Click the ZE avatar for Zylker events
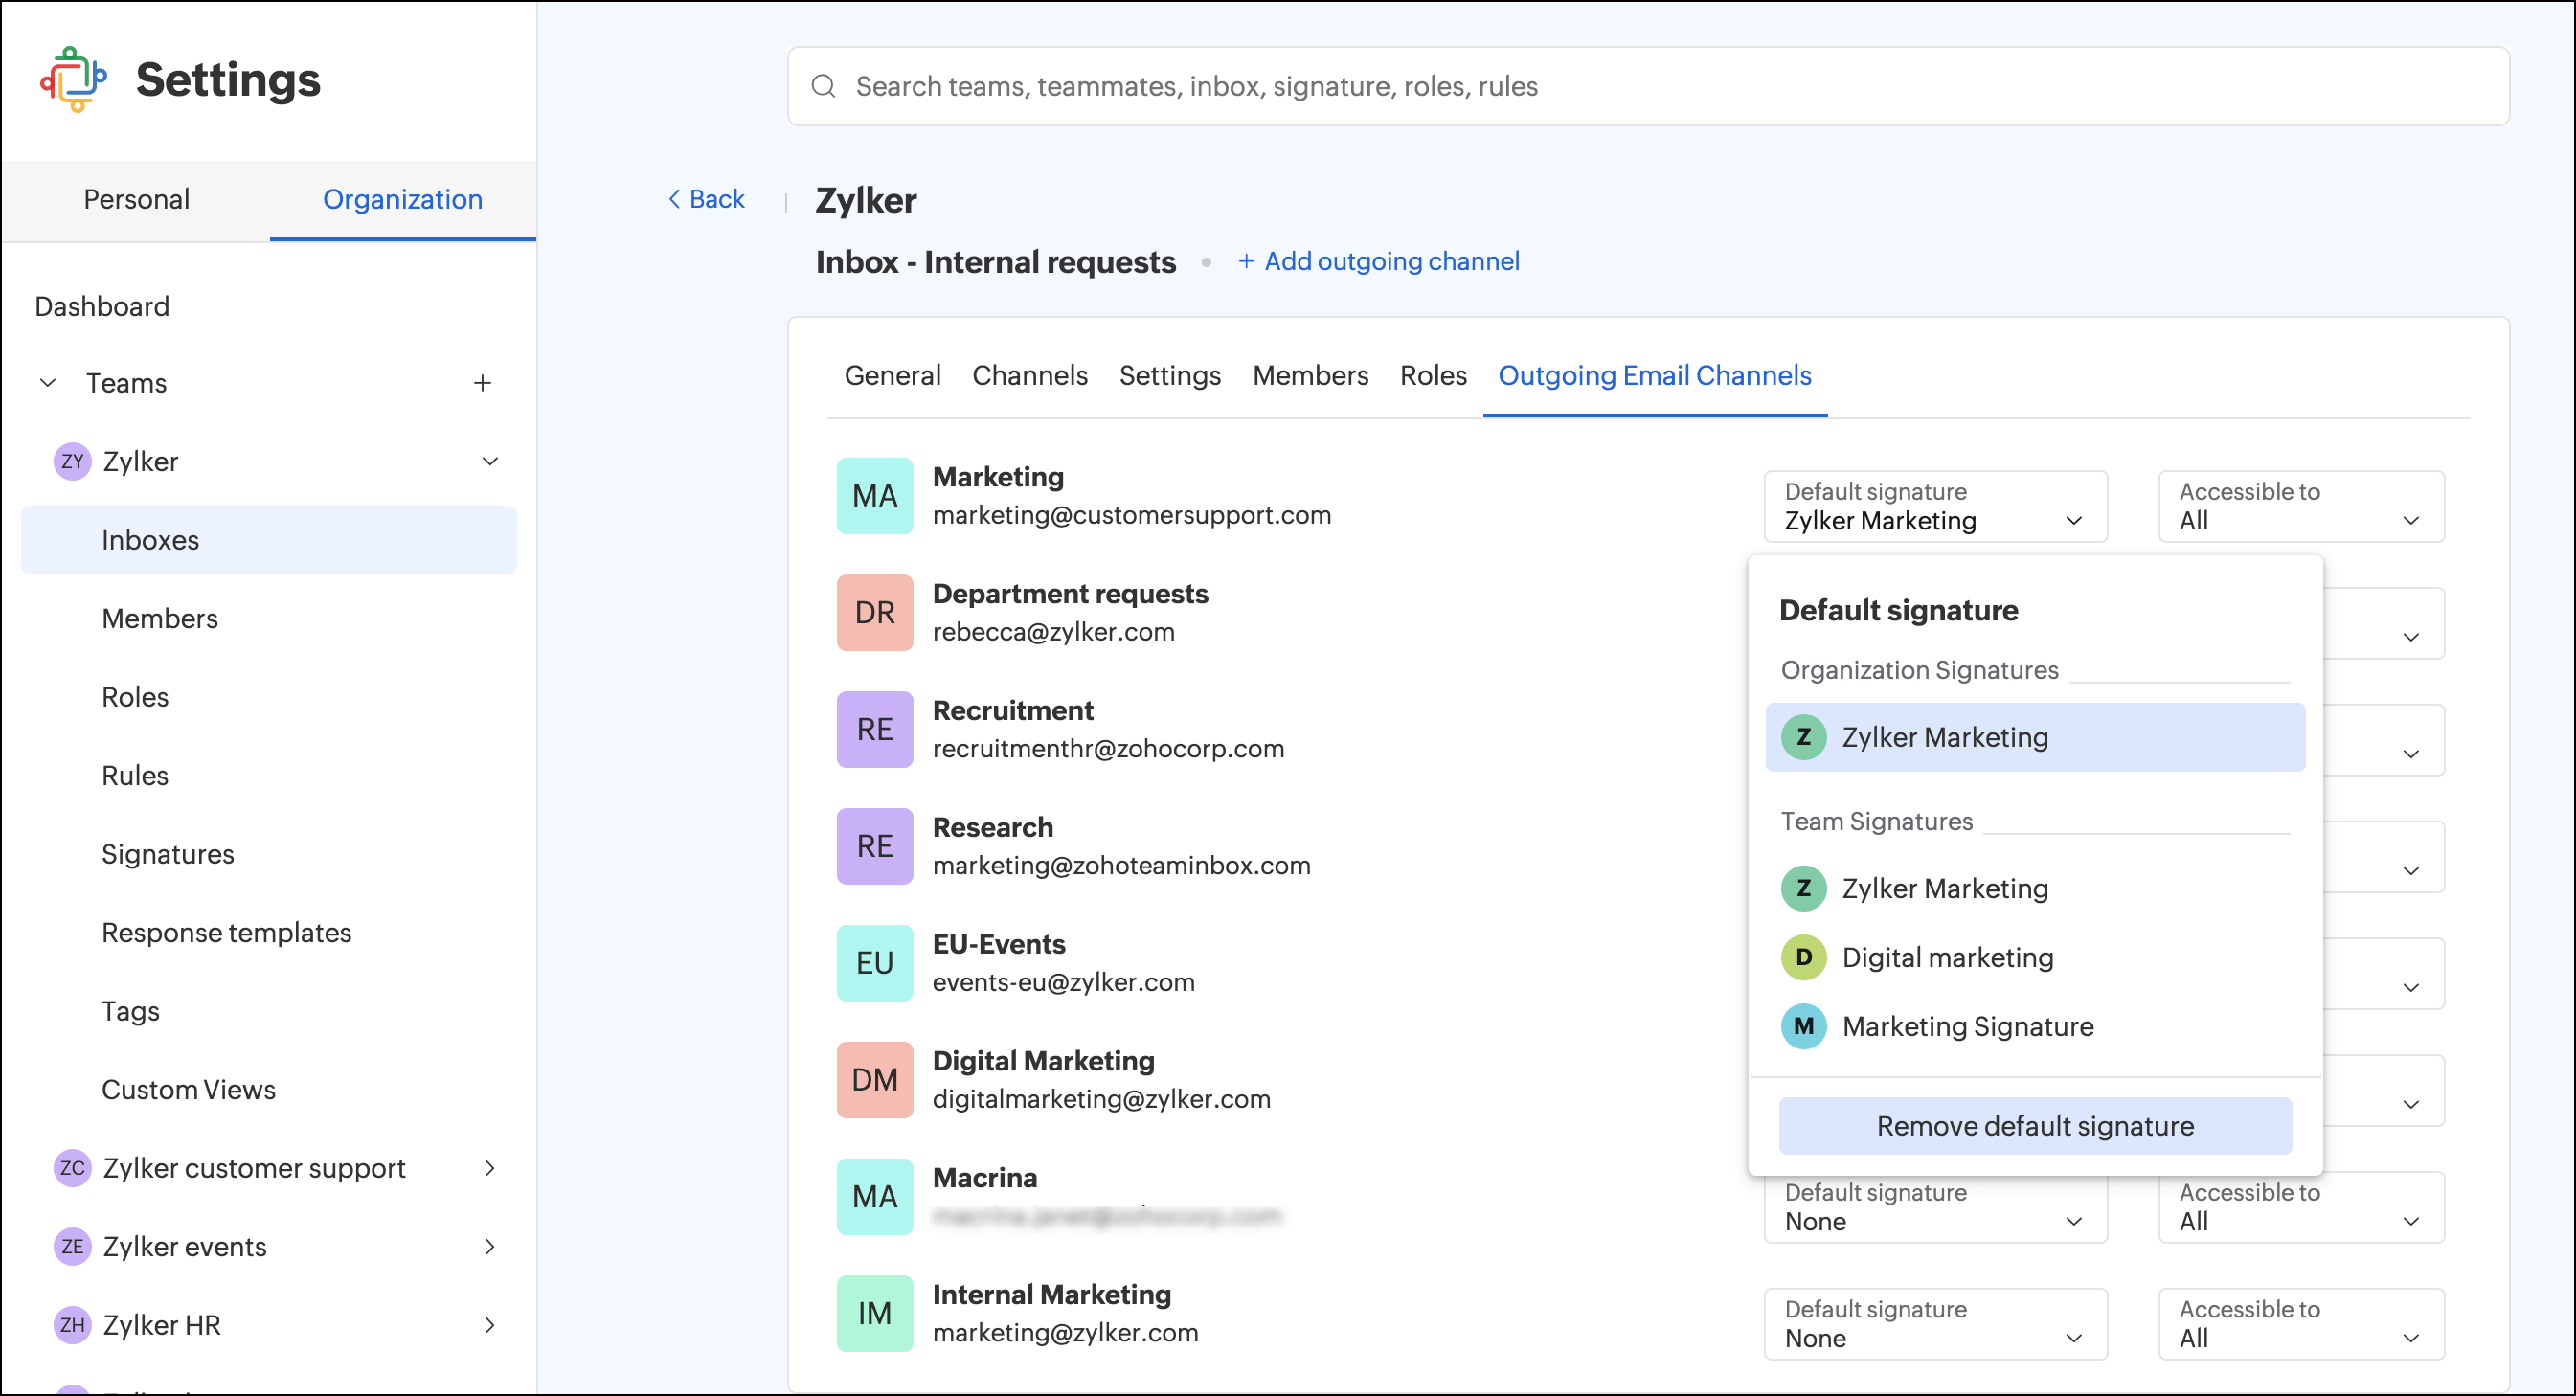The height and width of the screenshot is (1396, 2576). 72,1246
